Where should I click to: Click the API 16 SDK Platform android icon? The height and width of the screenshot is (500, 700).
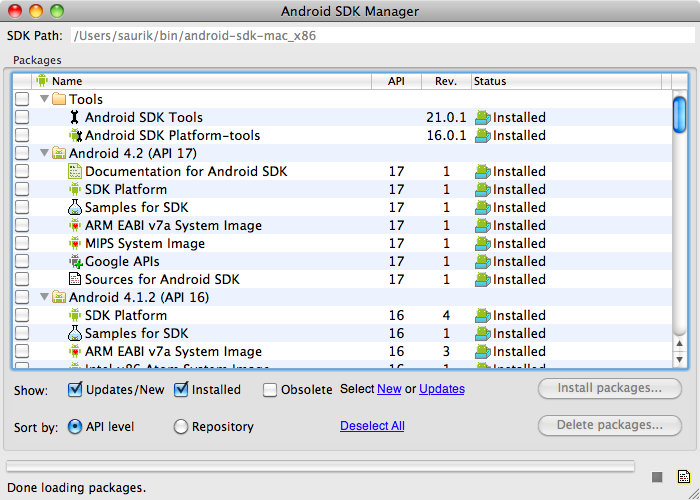click(75, 315)
